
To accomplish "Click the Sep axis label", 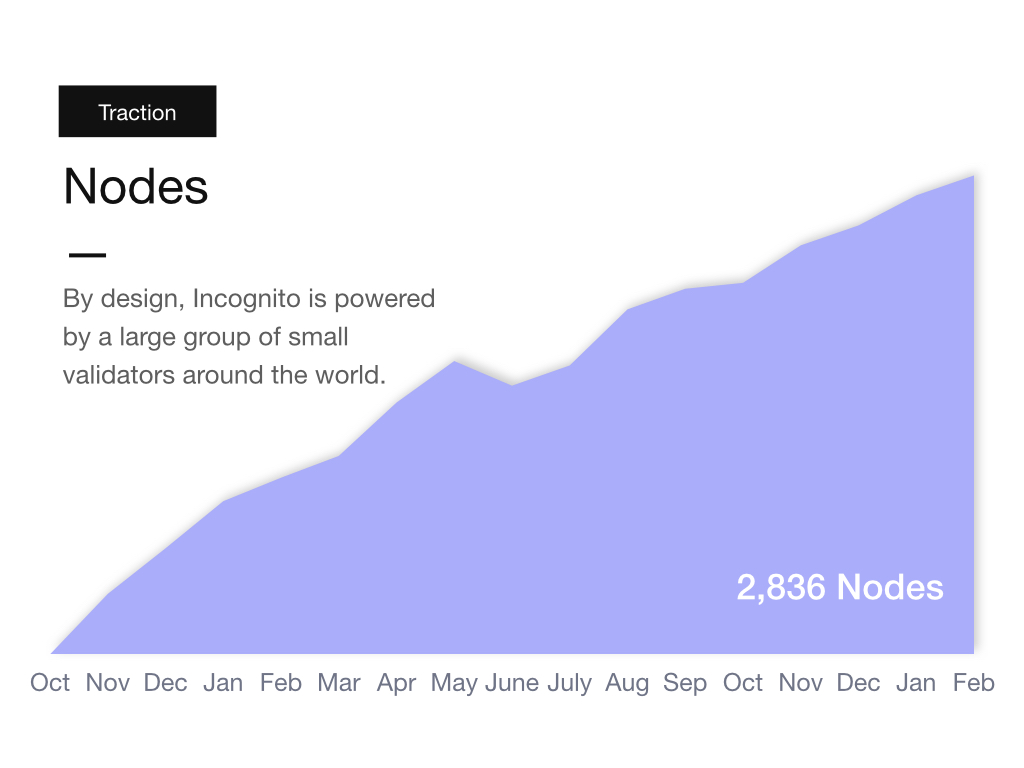I will [x=684, y=683].
